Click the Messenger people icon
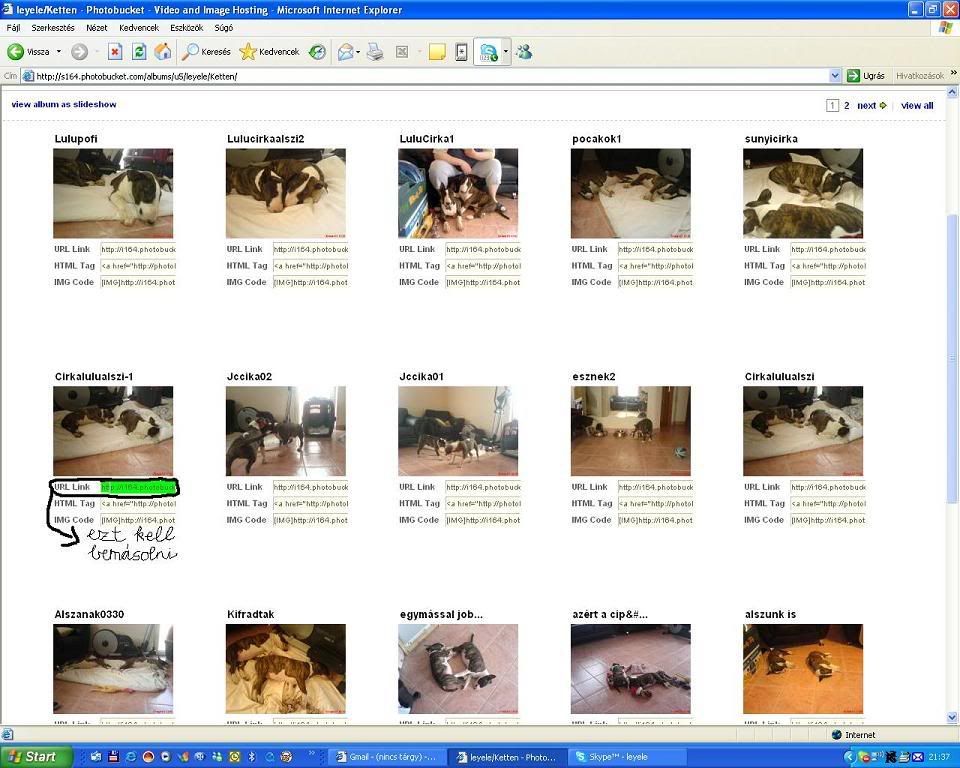This screenshot has width=960, height=768. pyautogui.click(x=524, y=52)
